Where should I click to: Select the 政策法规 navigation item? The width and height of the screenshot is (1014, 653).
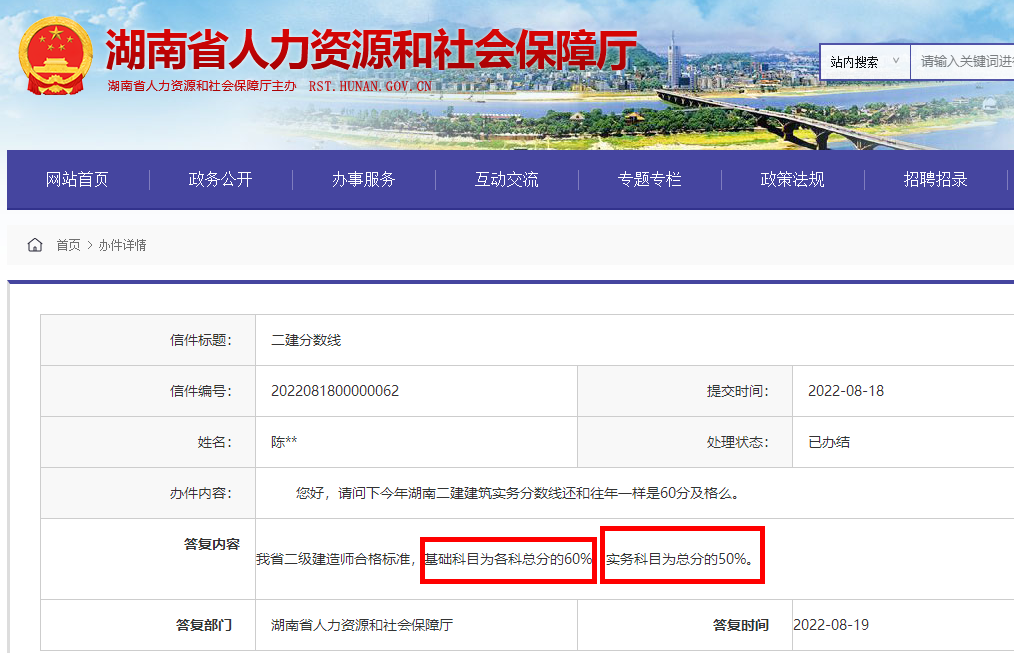click(792, 180)
